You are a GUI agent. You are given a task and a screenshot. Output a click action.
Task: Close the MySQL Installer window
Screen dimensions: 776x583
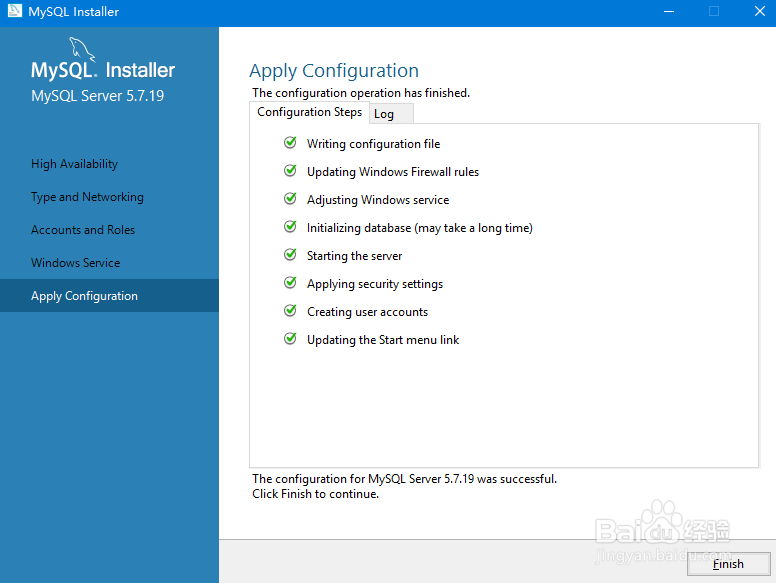(x=759, y=11)
